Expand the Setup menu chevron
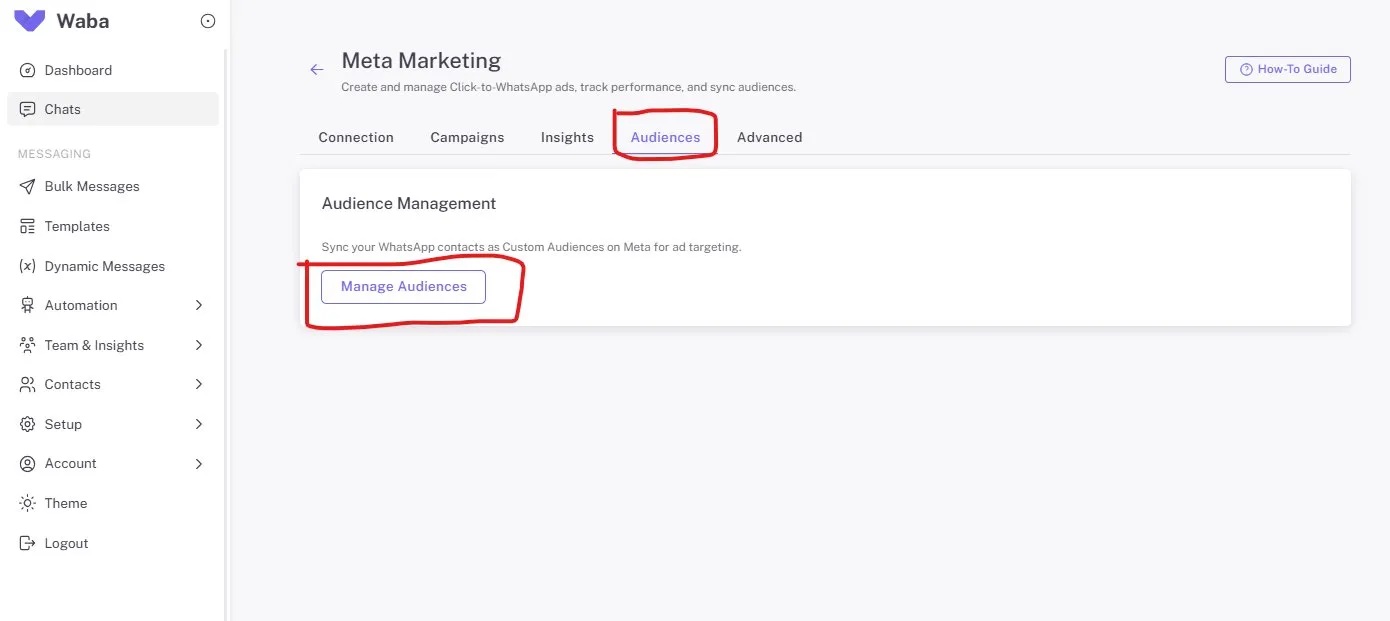This screenshot has width=1390, height=621. (x=199, y=424)
